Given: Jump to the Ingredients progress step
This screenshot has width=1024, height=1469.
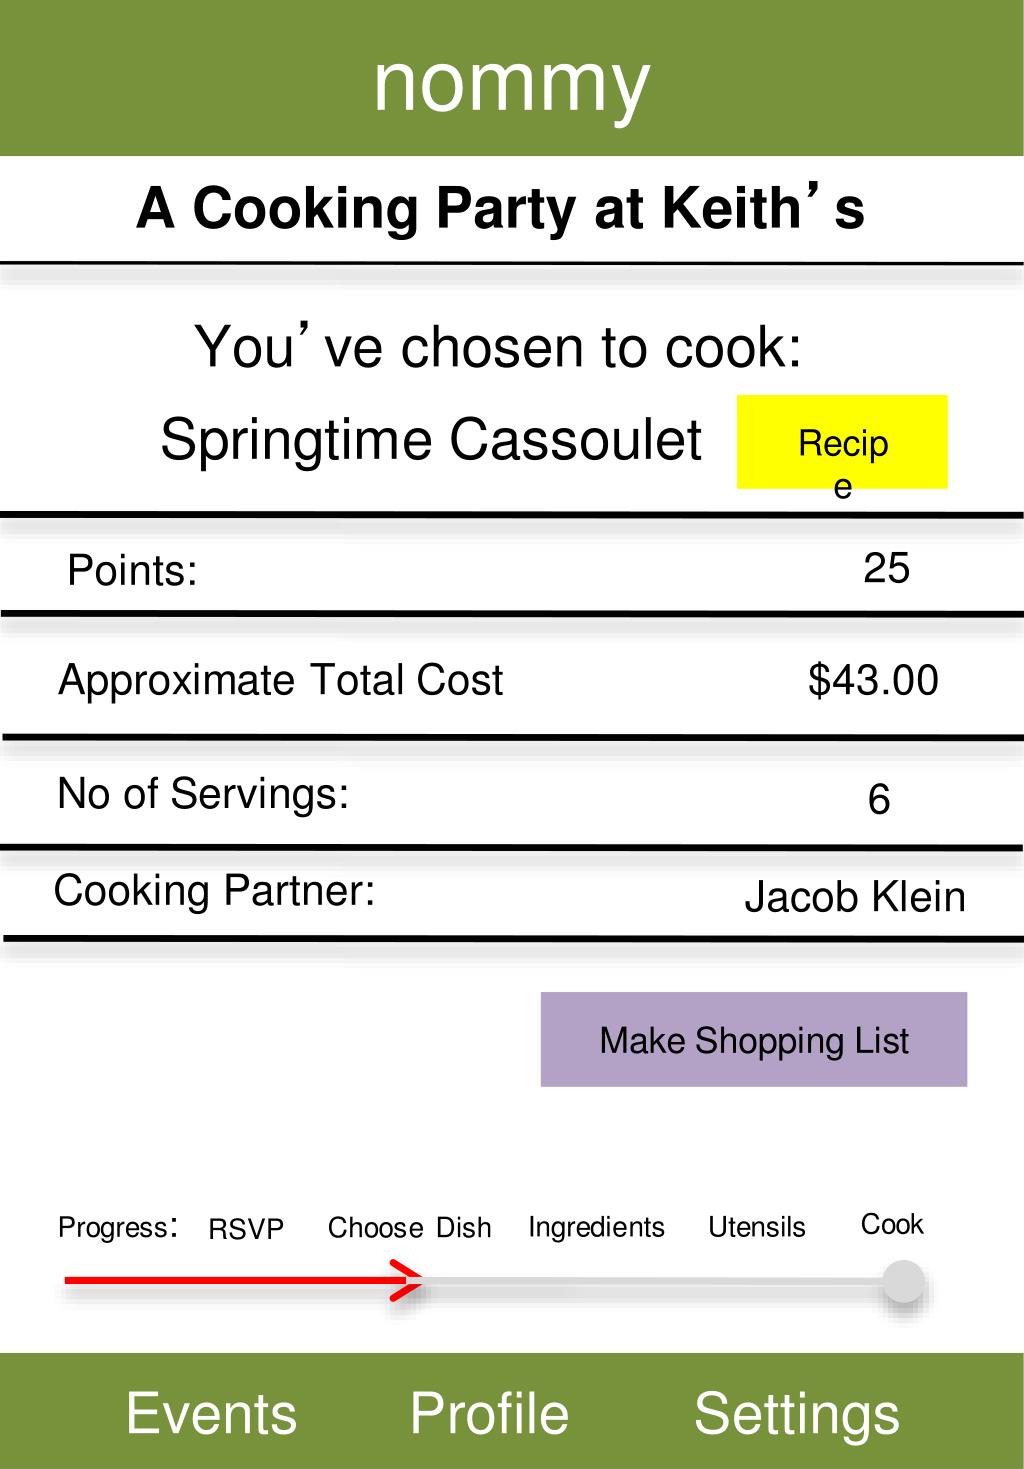Looking at the screenshot, I should [x=596, y=1227].
